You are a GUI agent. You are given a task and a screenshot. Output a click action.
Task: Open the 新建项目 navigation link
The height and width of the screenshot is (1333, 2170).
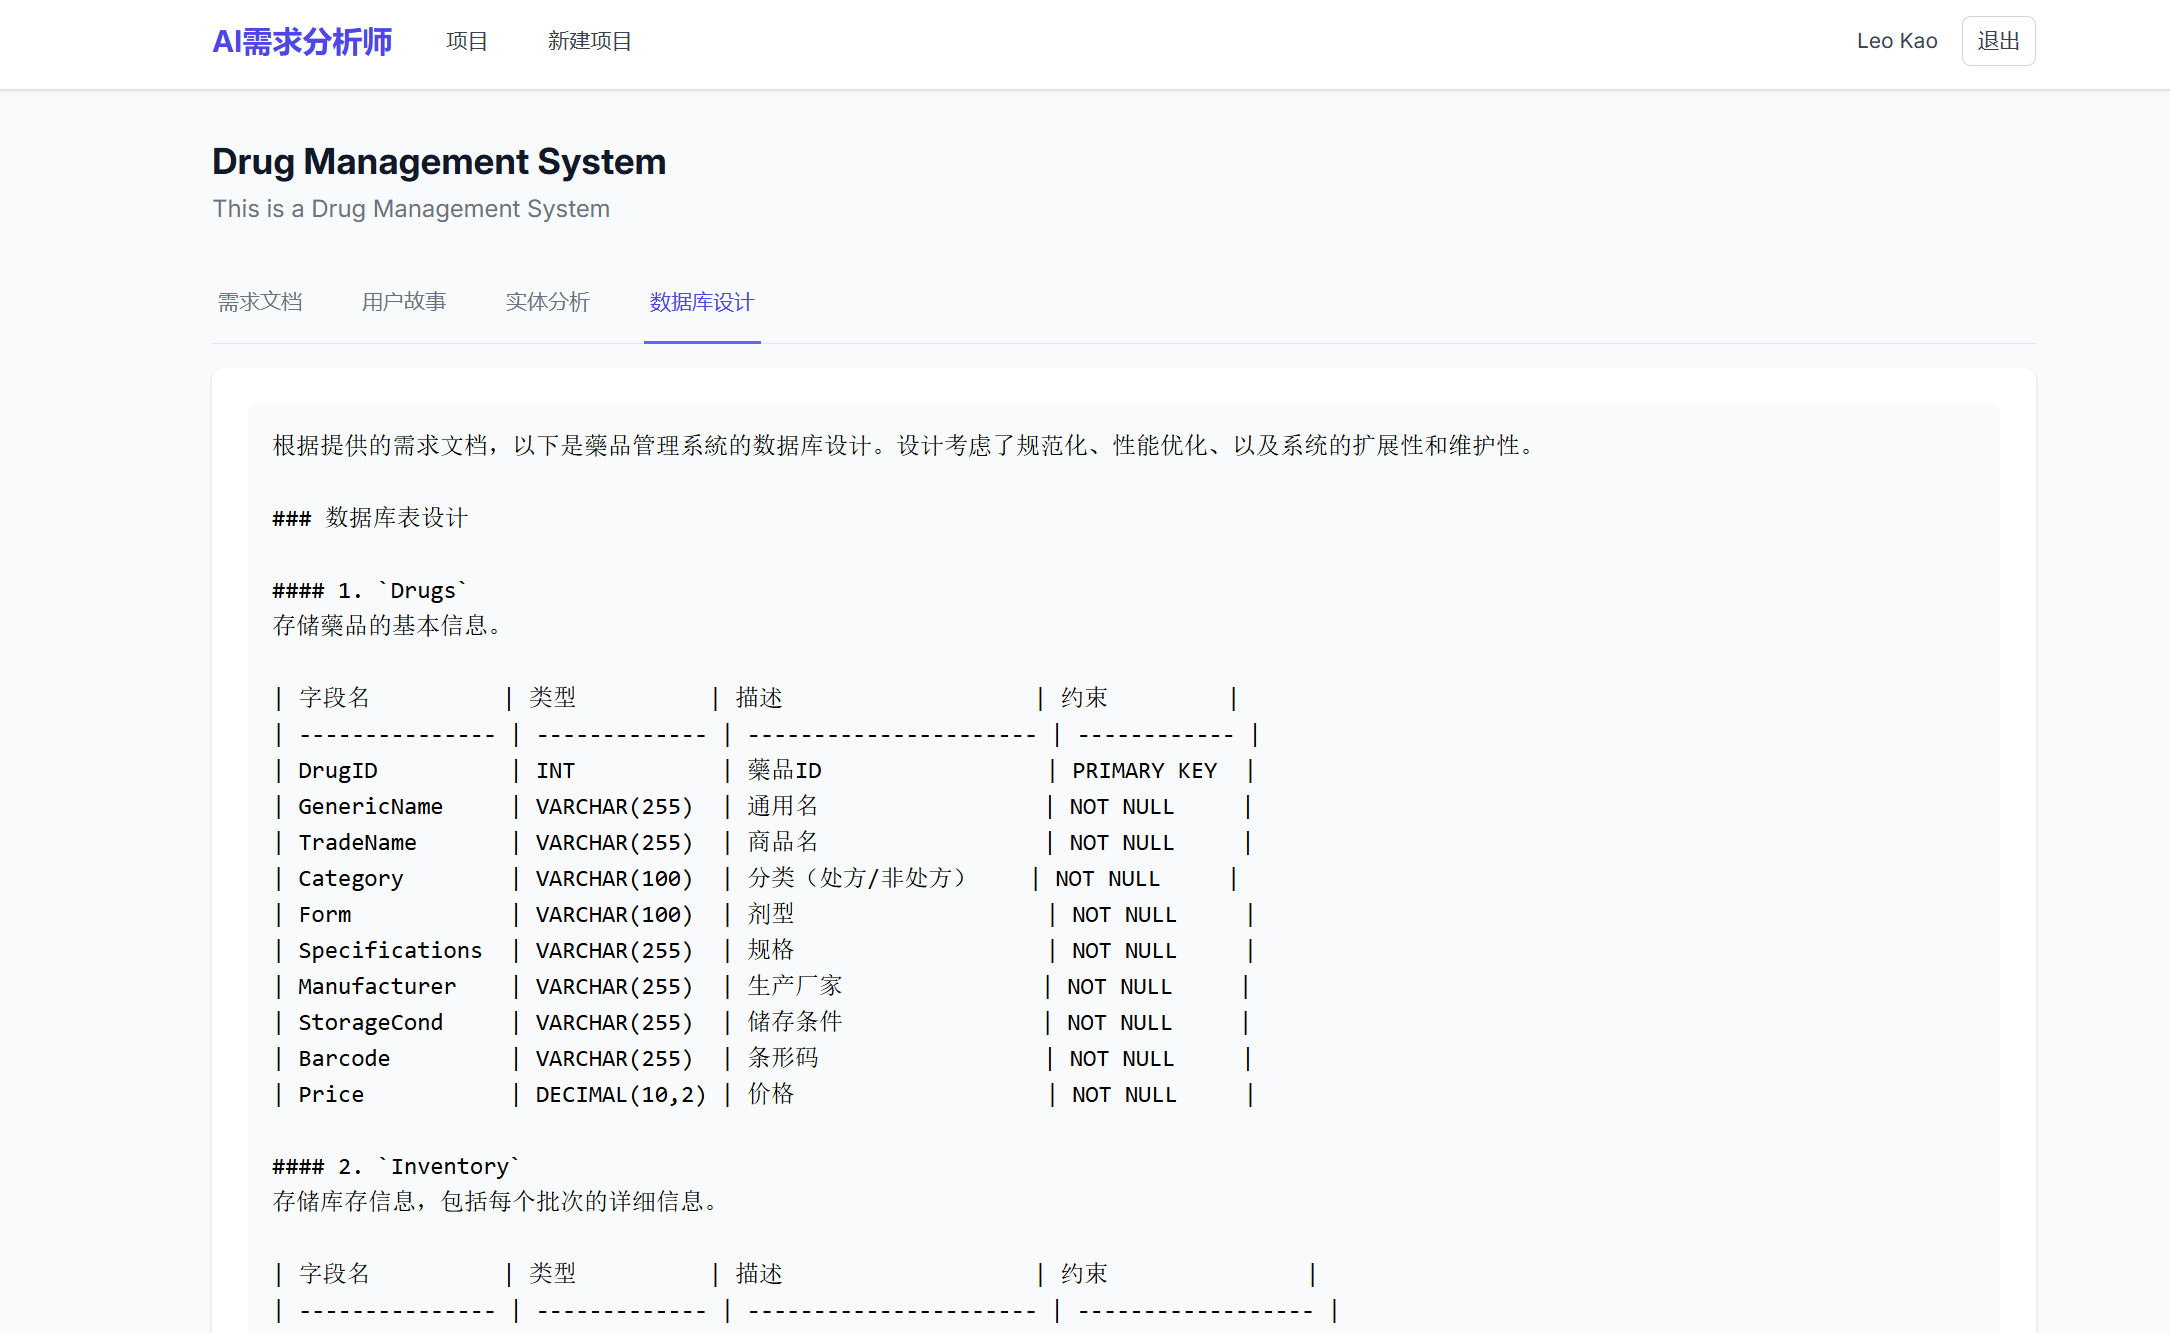click(x=589, y=41)
